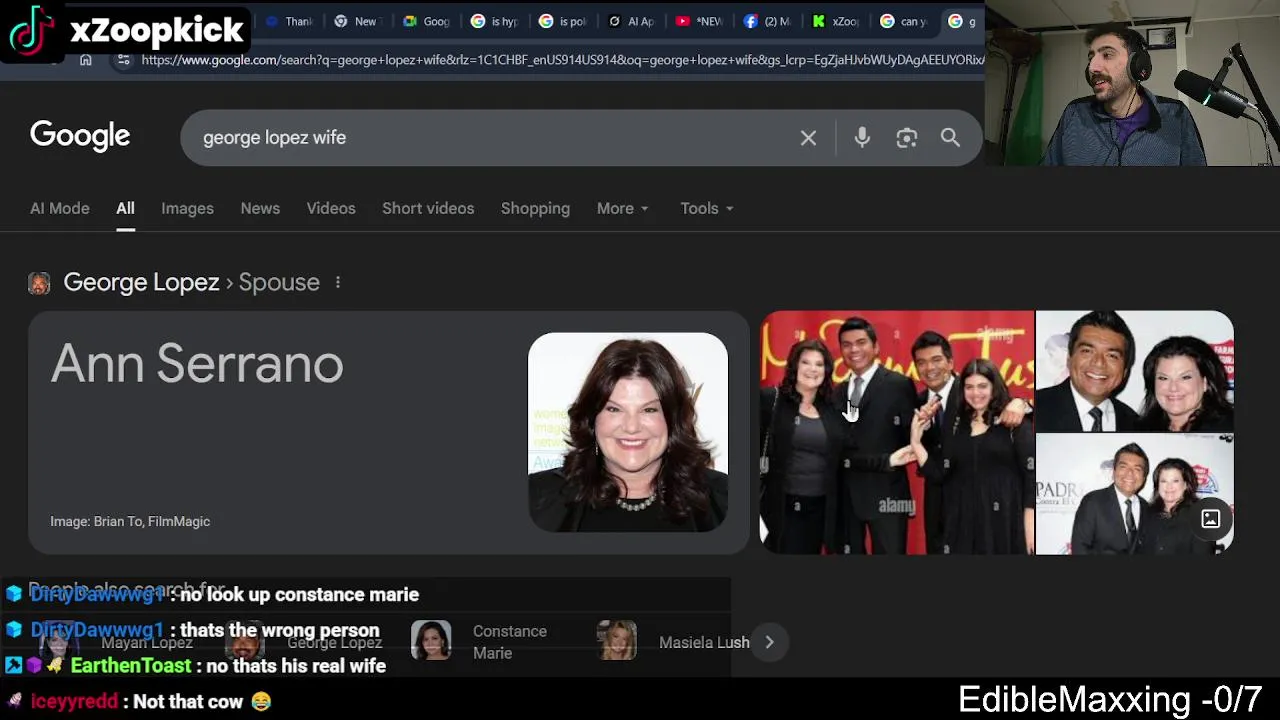This screenshot has width=1280, height=720.
Task: Switch to the 'is pol' Google tab
Action: (x=562, y=21)
